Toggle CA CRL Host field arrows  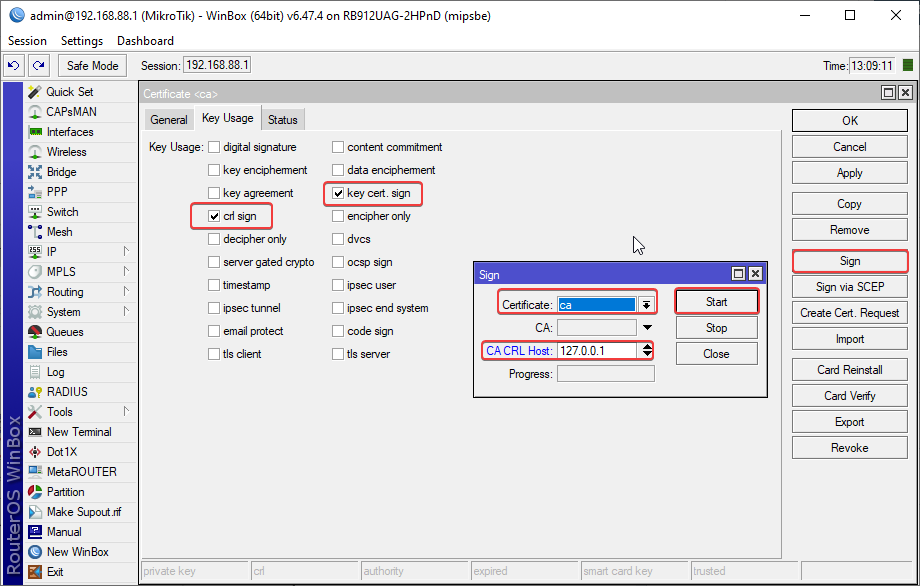tap(647, 351)
